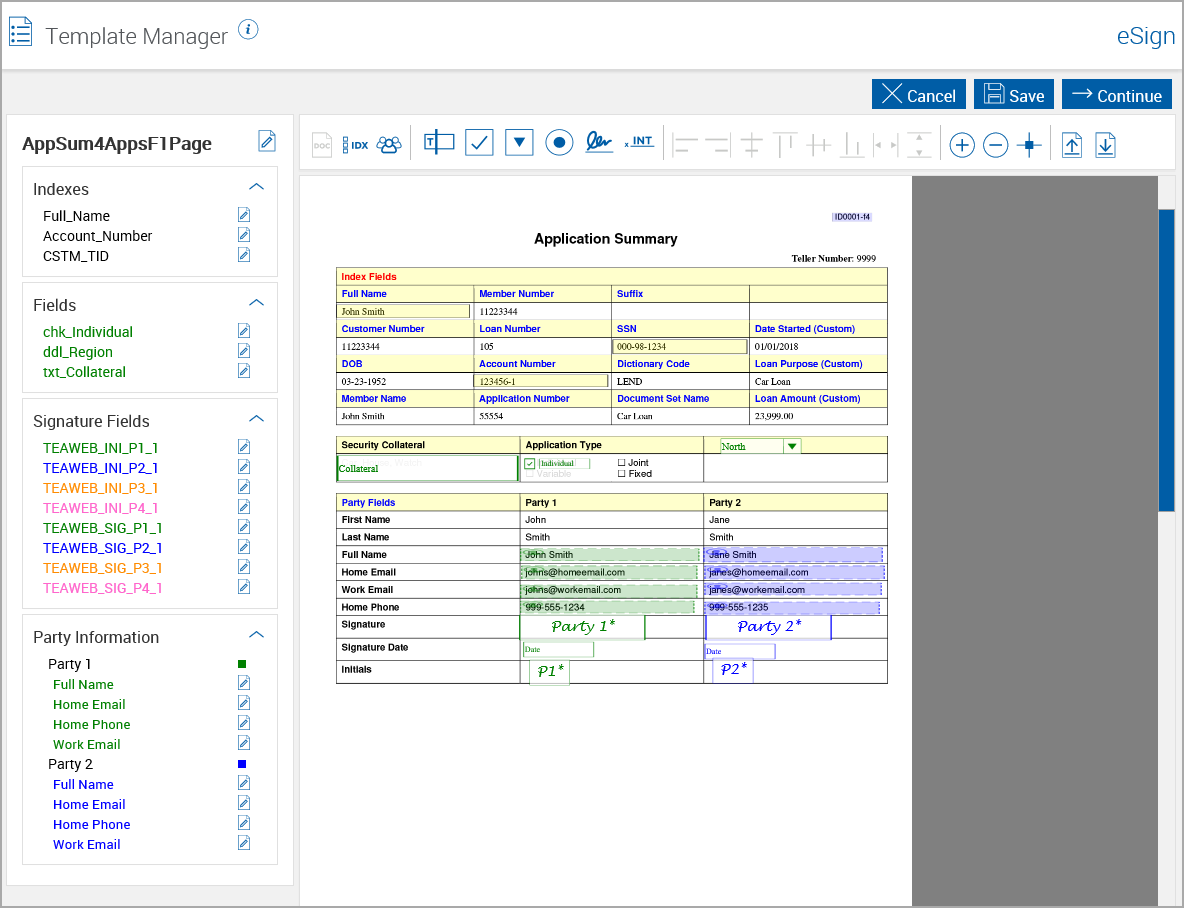This screenshot has height=908, width=1184.
Task: Click the Party 2 blue color swatch
Action: [x=242, y=764]
